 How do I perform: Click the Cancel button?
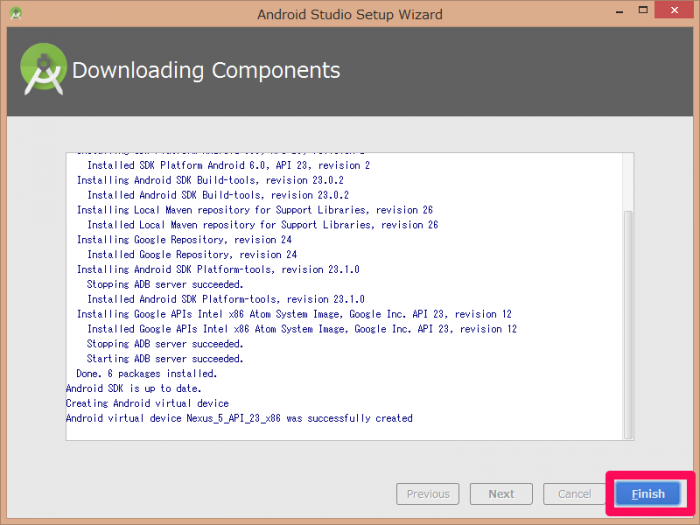574,494
